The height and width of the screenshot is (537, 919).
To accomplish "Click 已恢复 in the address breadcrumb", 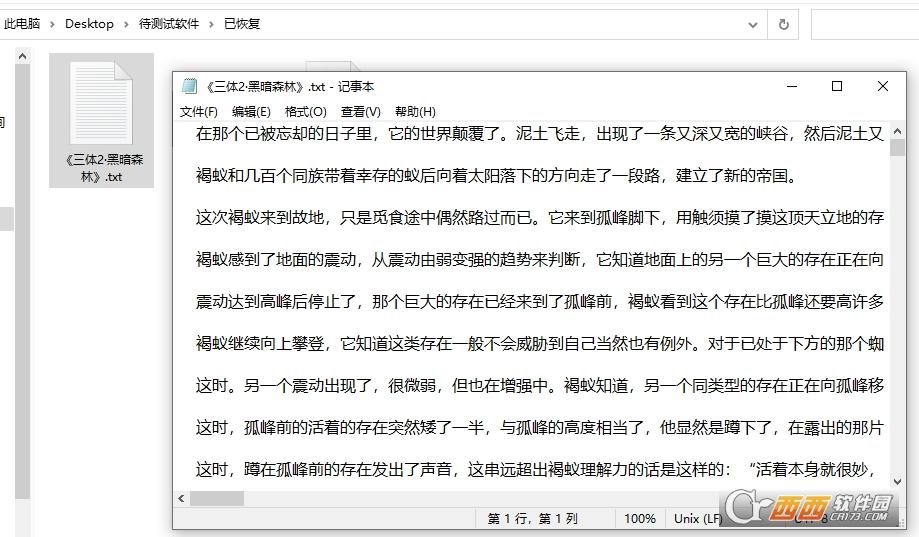I will tap(242, 23).
